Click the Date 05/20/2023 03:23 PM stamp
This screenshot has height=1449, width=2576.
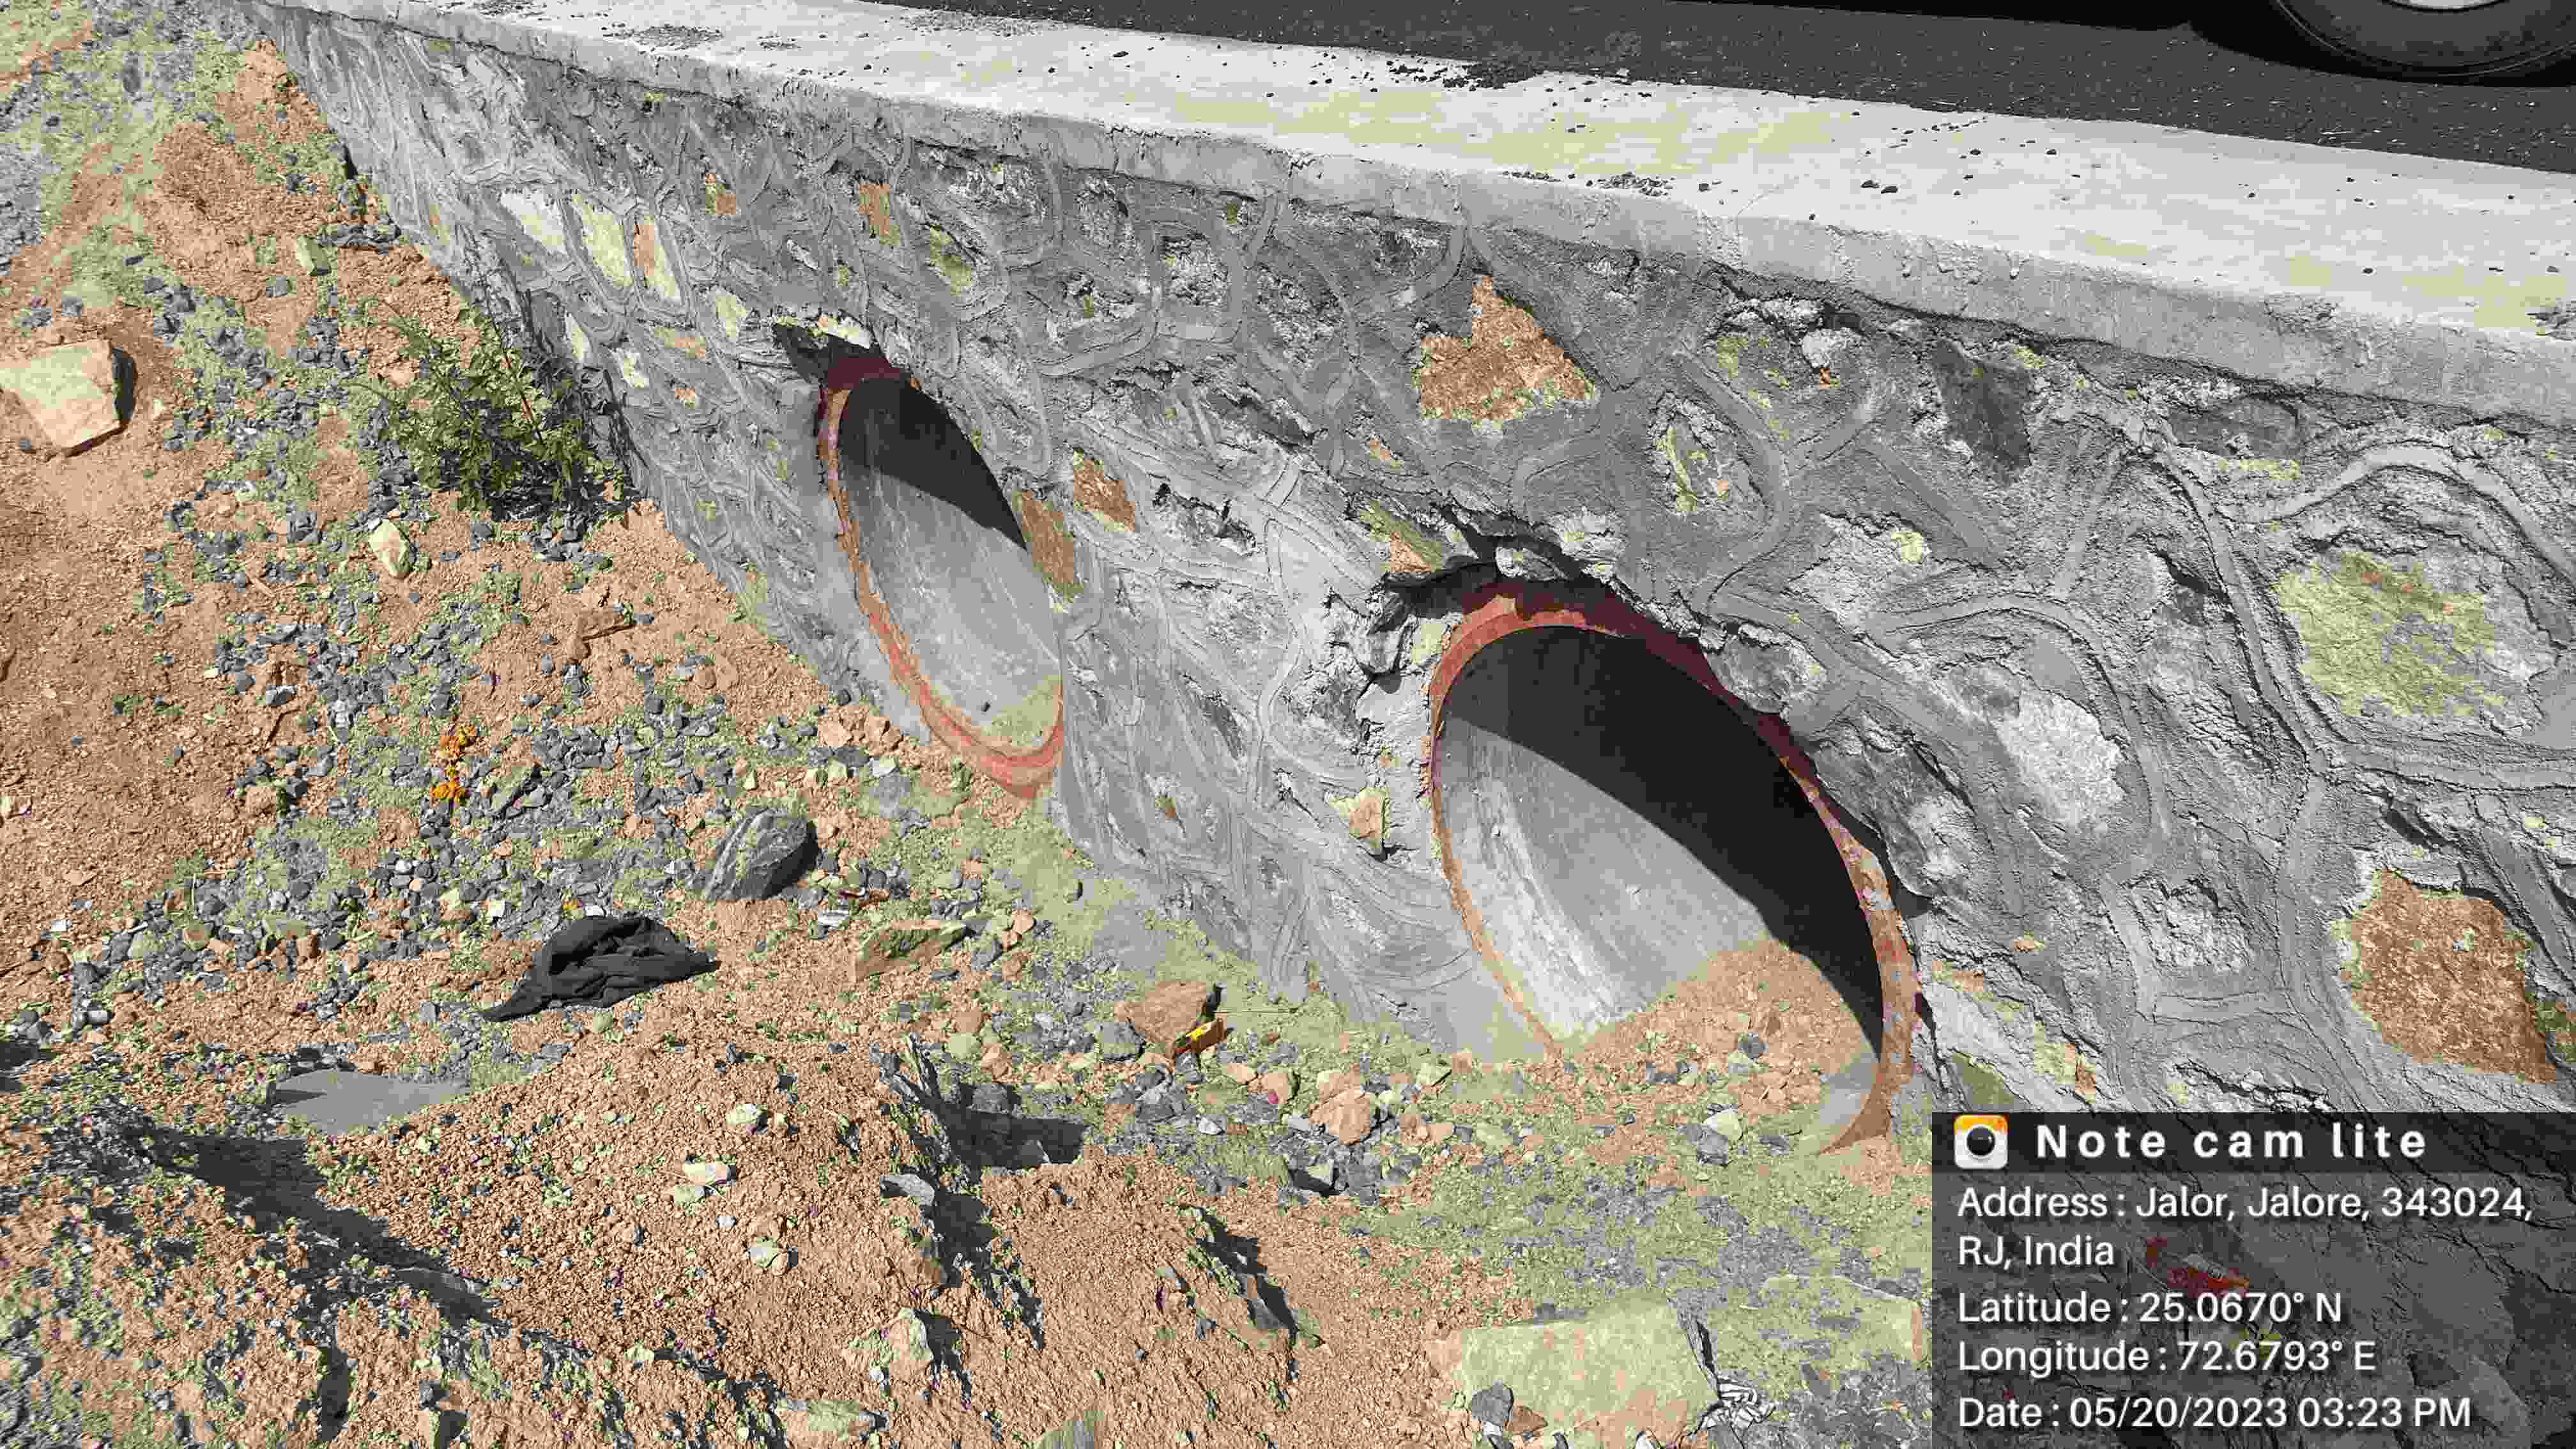[2214, 1413]
